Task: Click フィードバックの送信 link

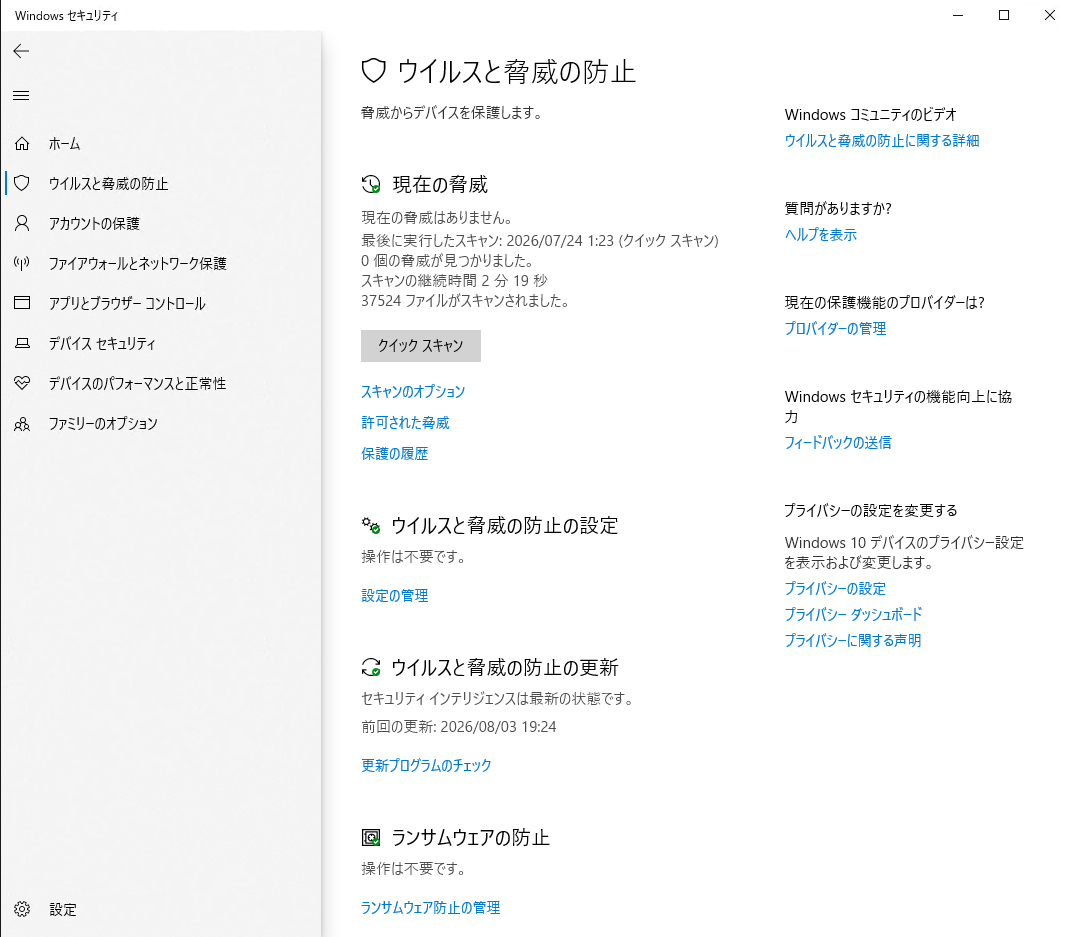Action: [x=838, y=443]
